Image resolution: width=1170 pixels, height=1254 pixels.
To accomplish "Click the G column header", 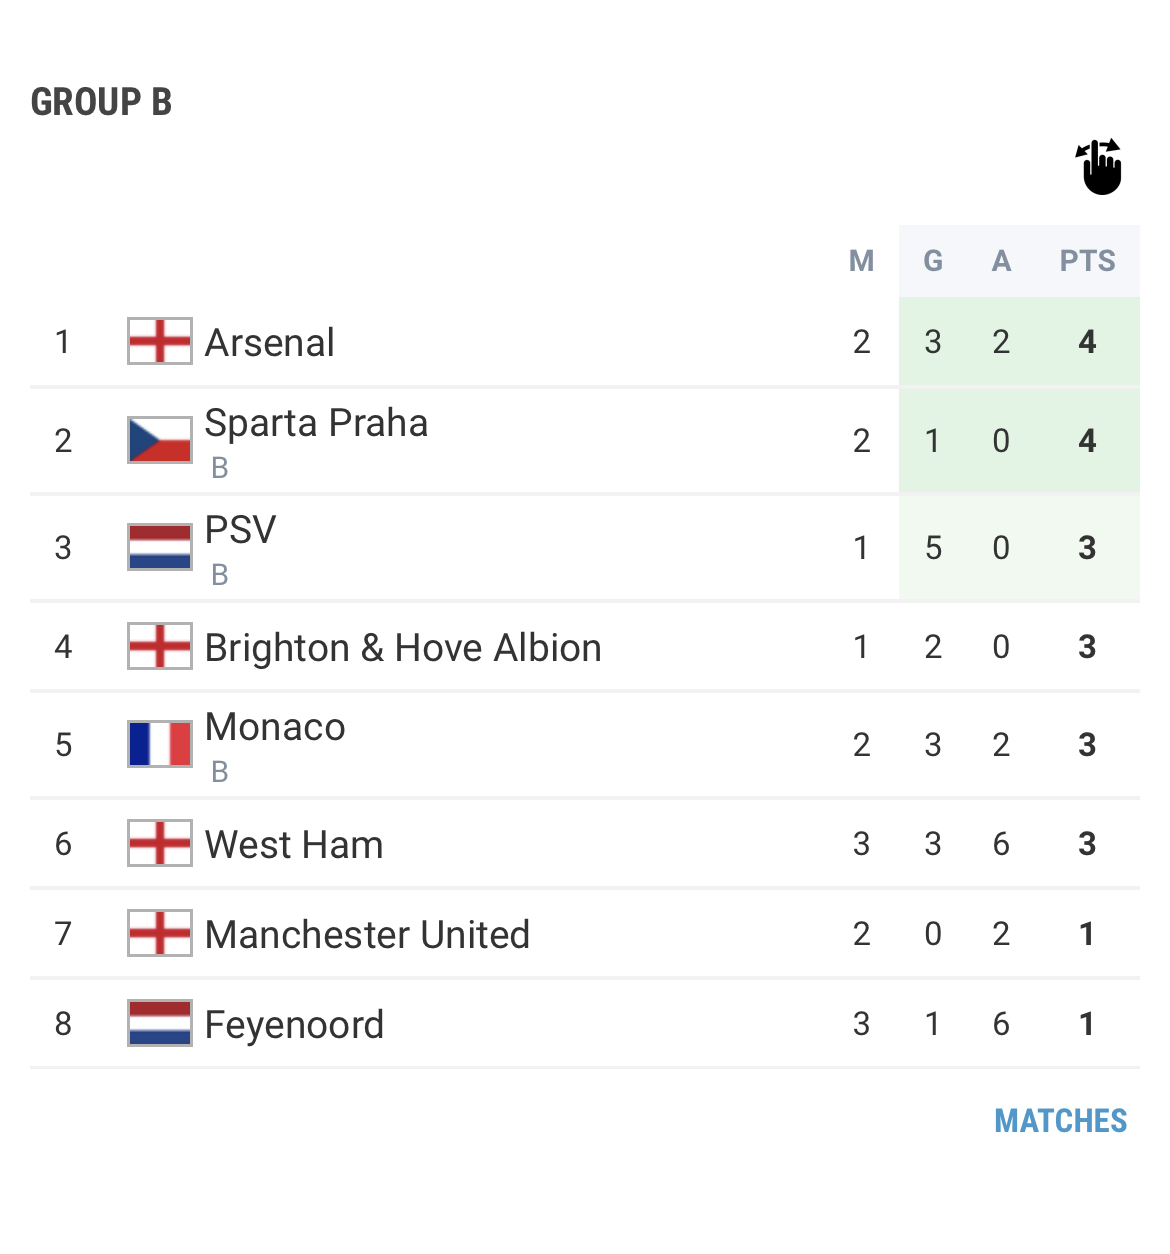I will tap(933, 261).
